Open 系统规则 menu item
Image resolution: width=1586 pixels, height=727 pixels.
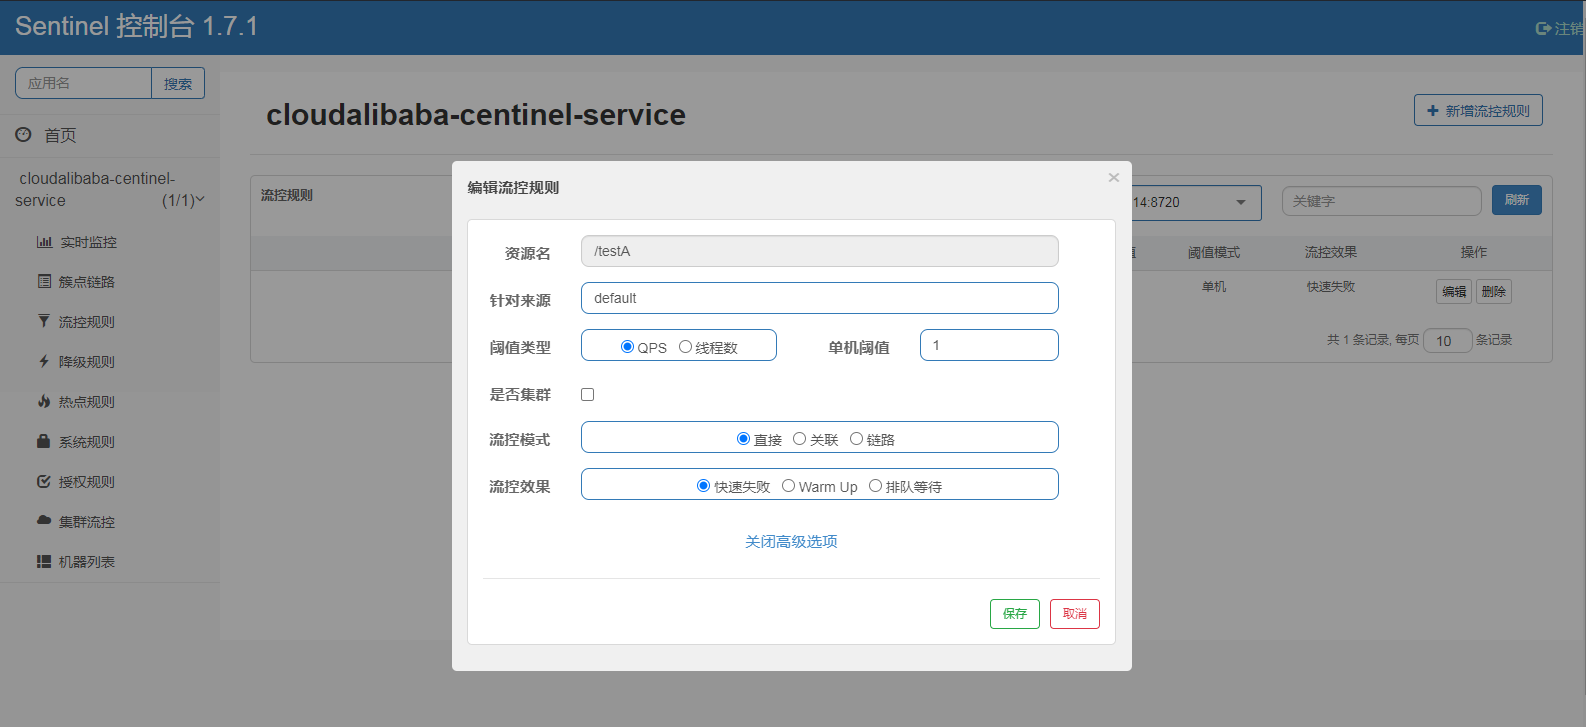pyautogui.click(x=87, y=442)
